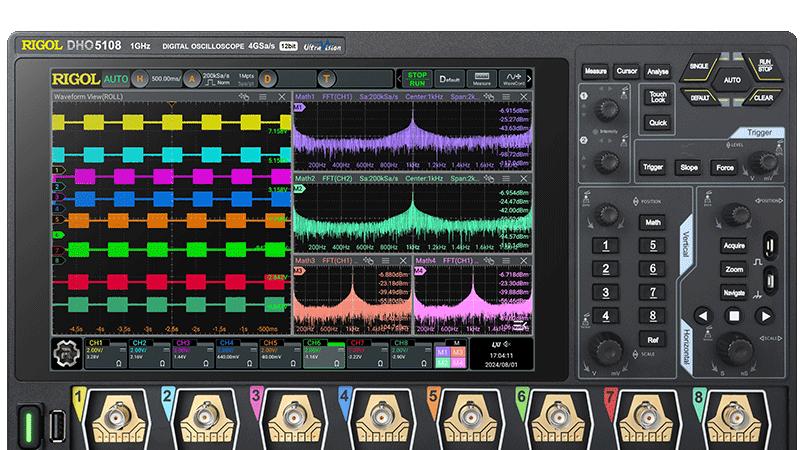800x450 pixels.
Task: Collapse toolbar with the left chevron arrow
Action: click(x=399, y=79)
